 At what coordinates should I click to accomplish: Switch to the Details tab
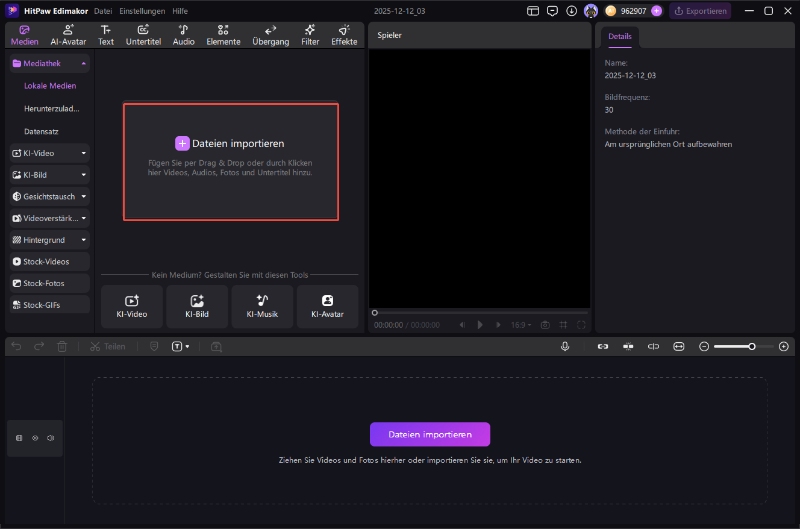620,36
